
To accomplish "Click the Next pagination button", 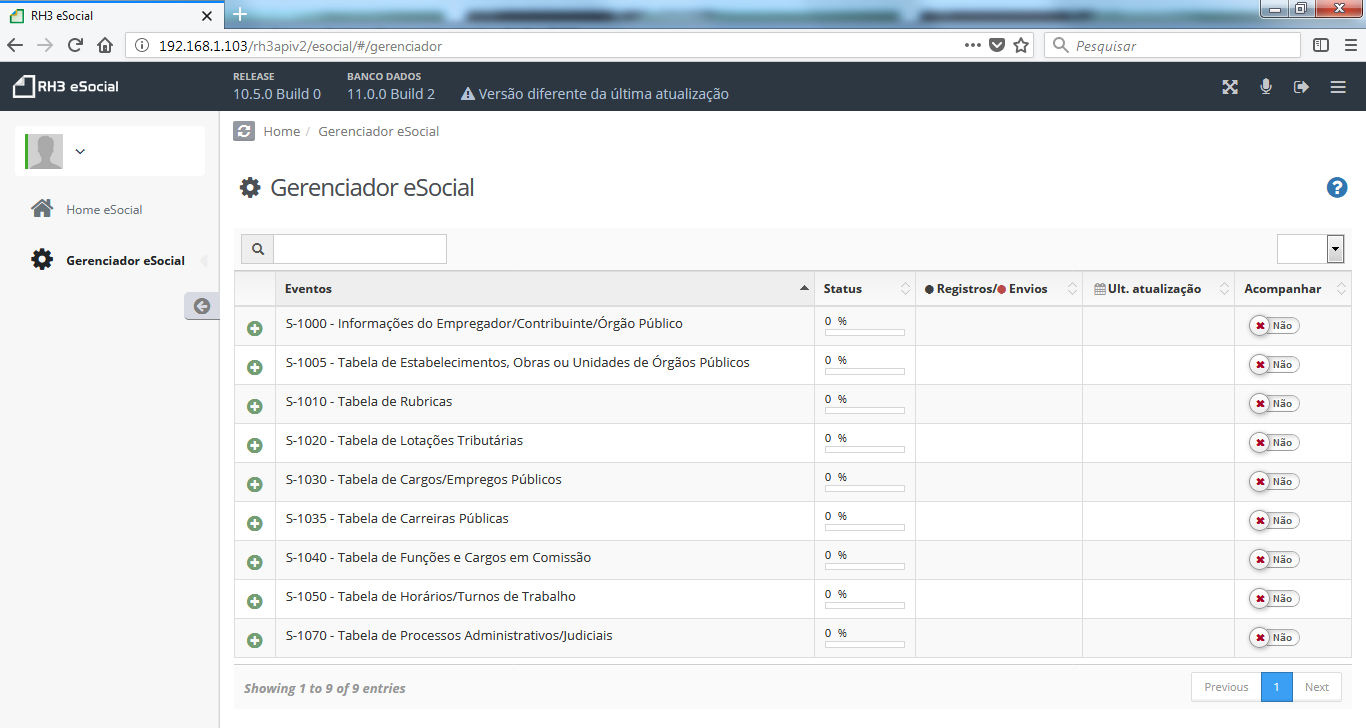I will tap(1317, 687).
